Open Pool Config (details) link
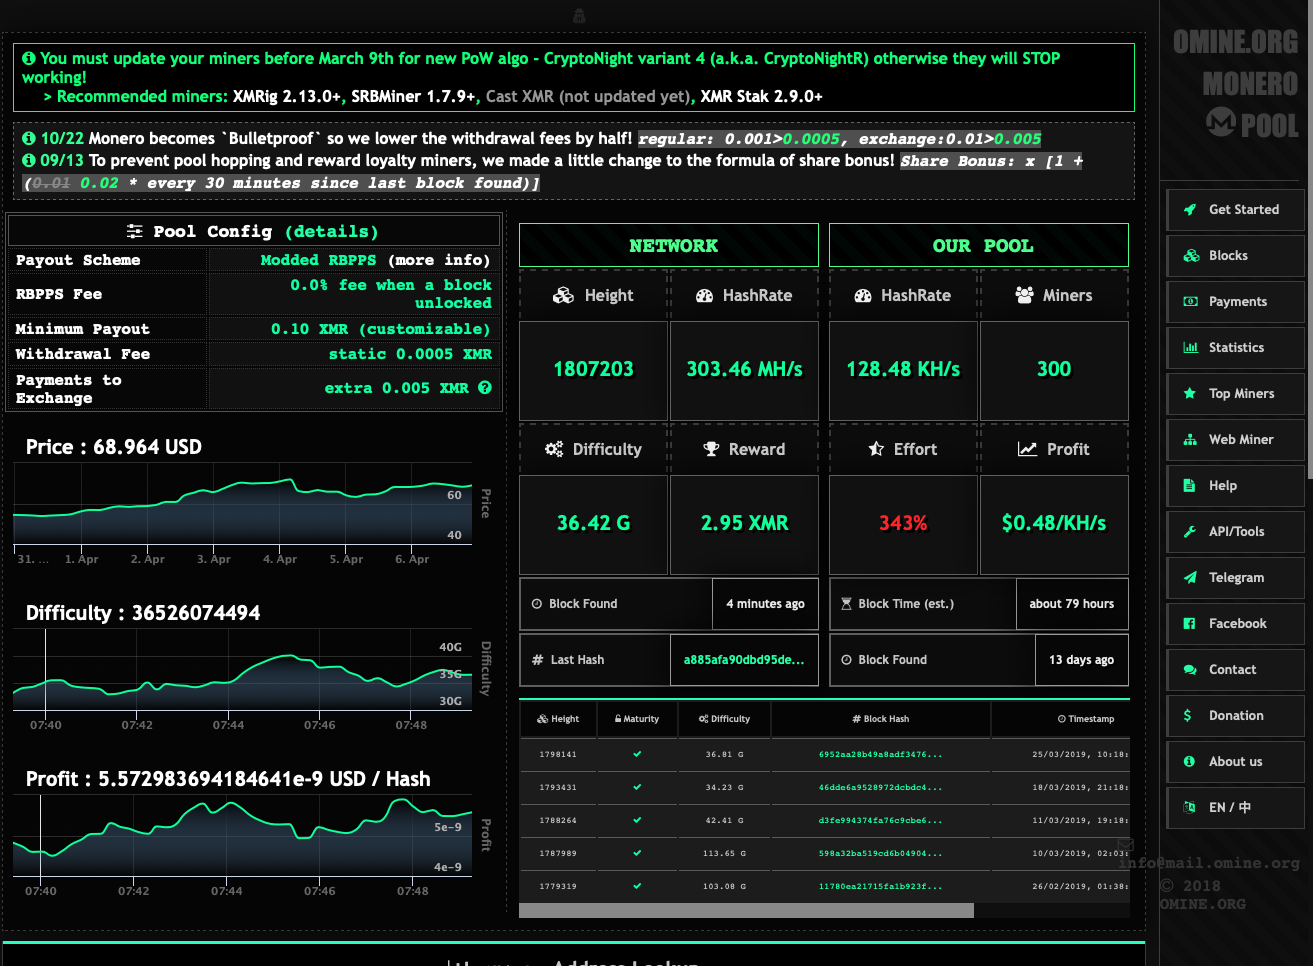 [x=331, y=232]
